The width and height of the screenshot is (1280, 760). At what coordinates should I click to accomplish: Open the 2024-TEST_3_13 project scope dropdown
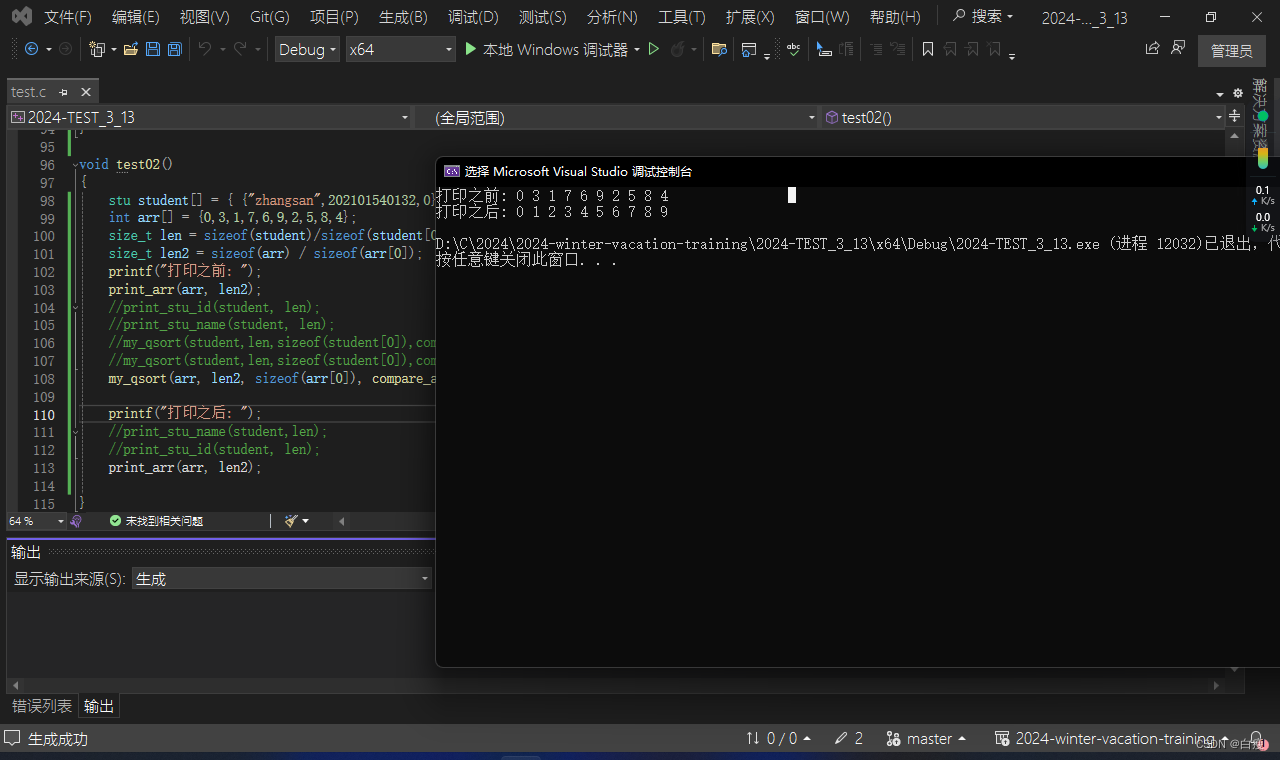point(210,117)
